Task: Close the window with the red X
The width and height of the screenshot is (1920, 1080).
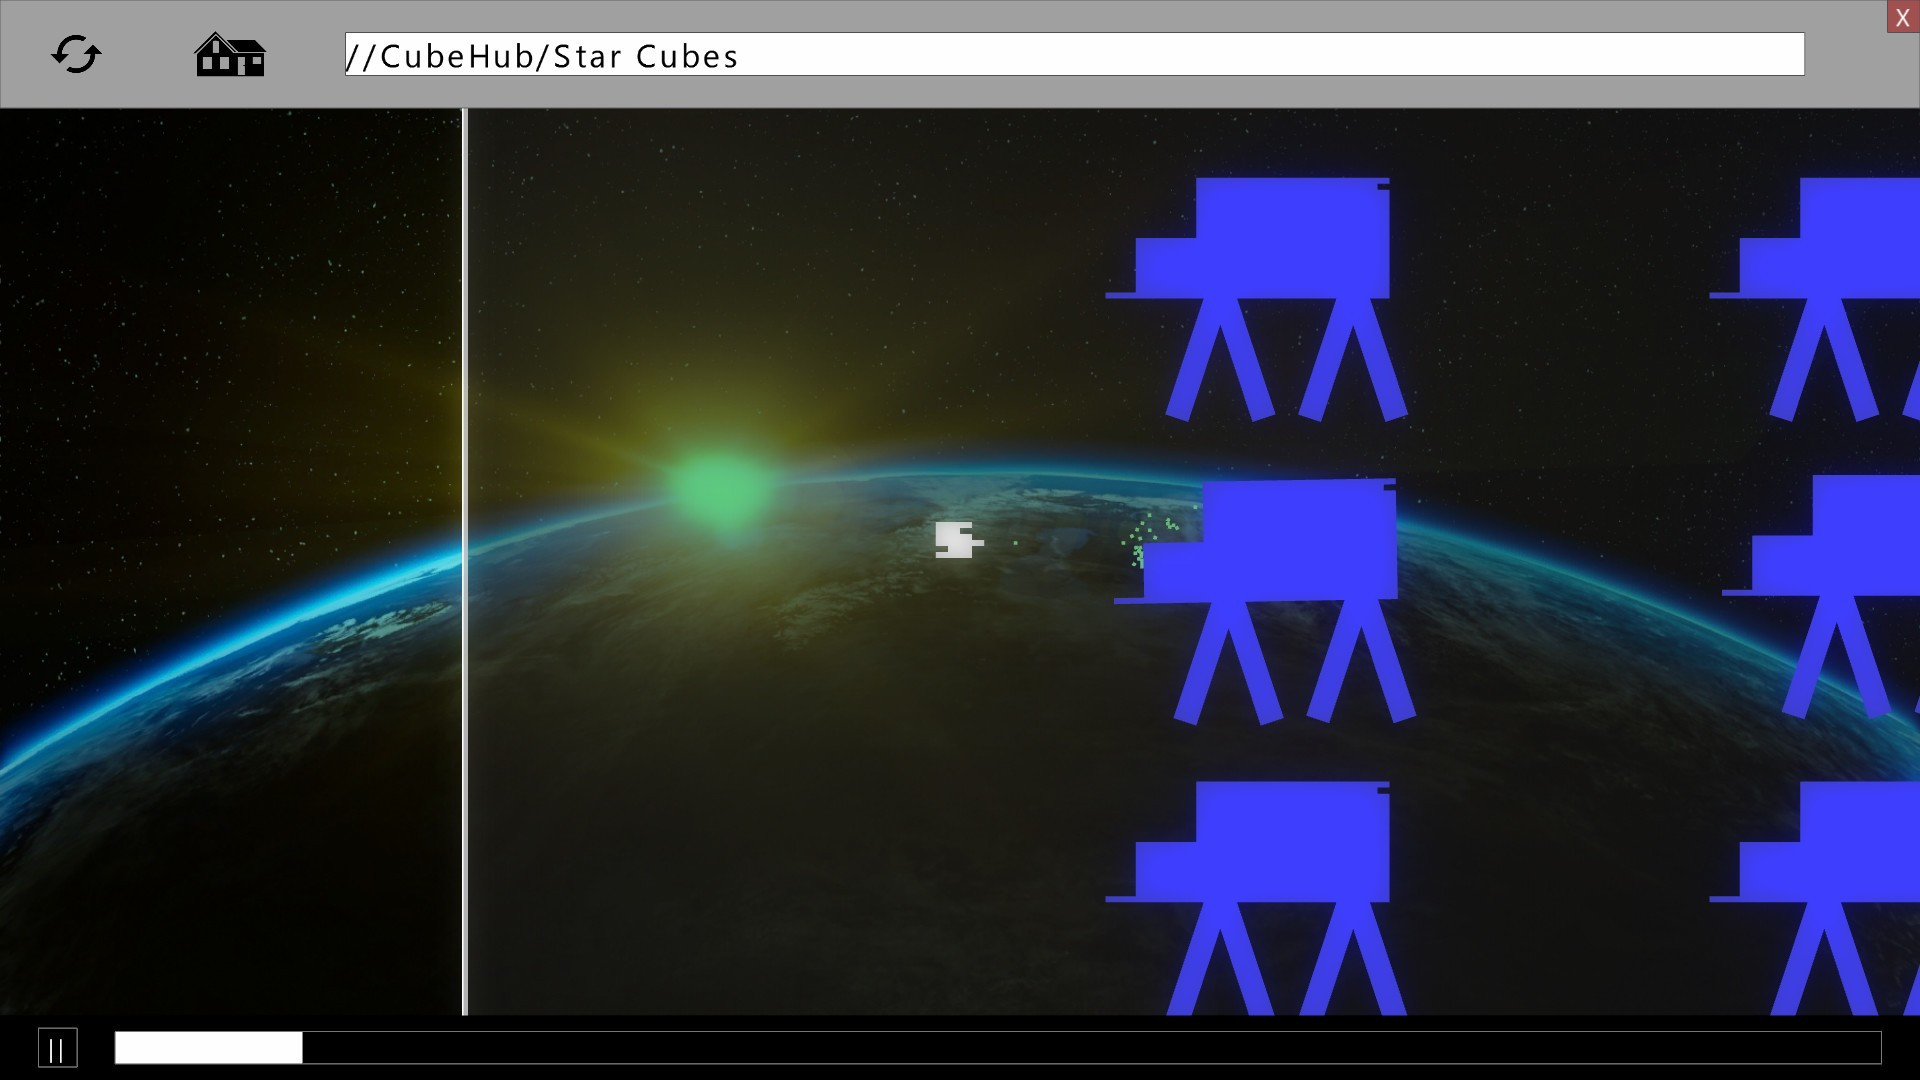Action: tap(1902, 17)
